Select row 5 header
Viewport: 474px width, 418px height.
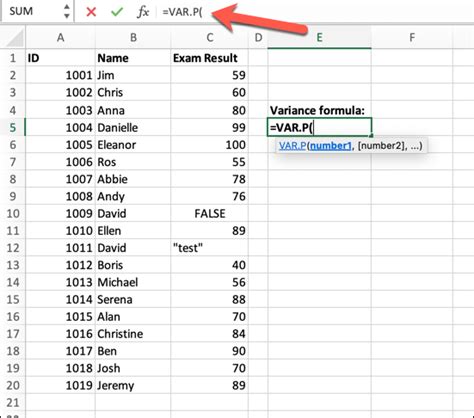point(13,127)
